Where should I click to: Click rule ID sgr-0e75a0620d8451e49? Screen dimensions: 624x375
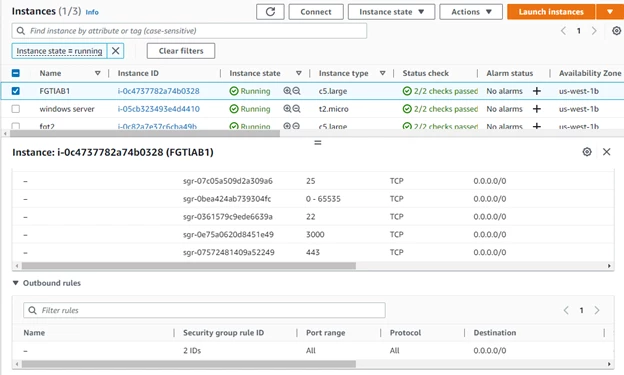228,234
